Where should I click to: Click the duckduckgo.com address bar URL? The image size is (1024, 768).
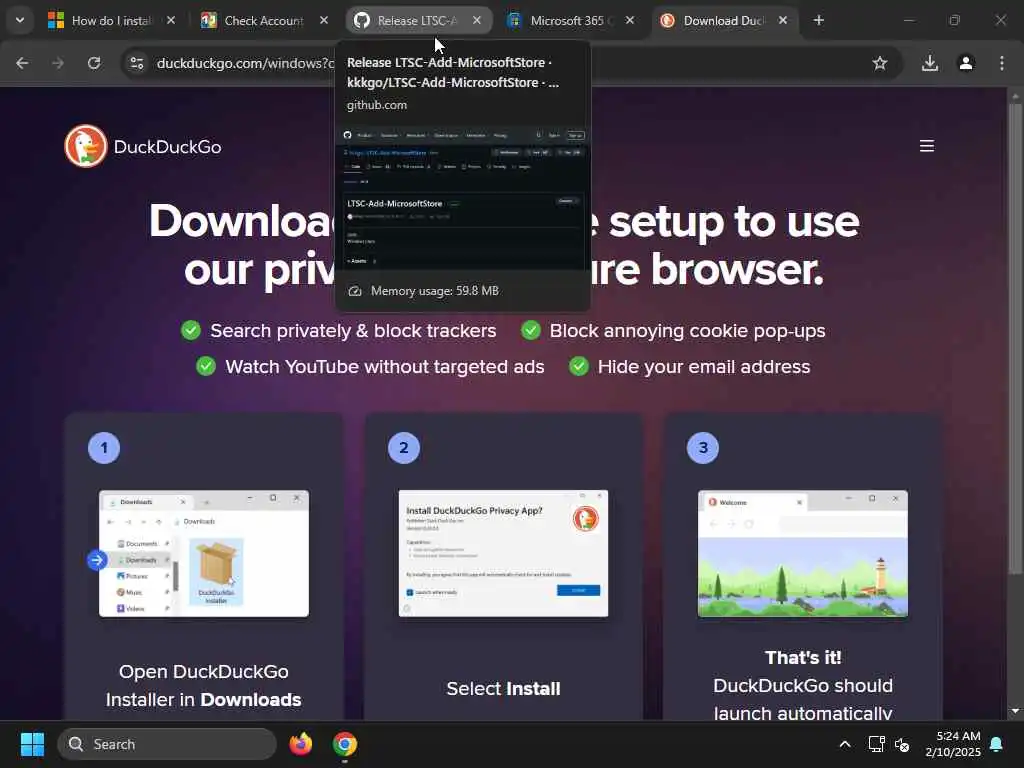tap(246, 63)
